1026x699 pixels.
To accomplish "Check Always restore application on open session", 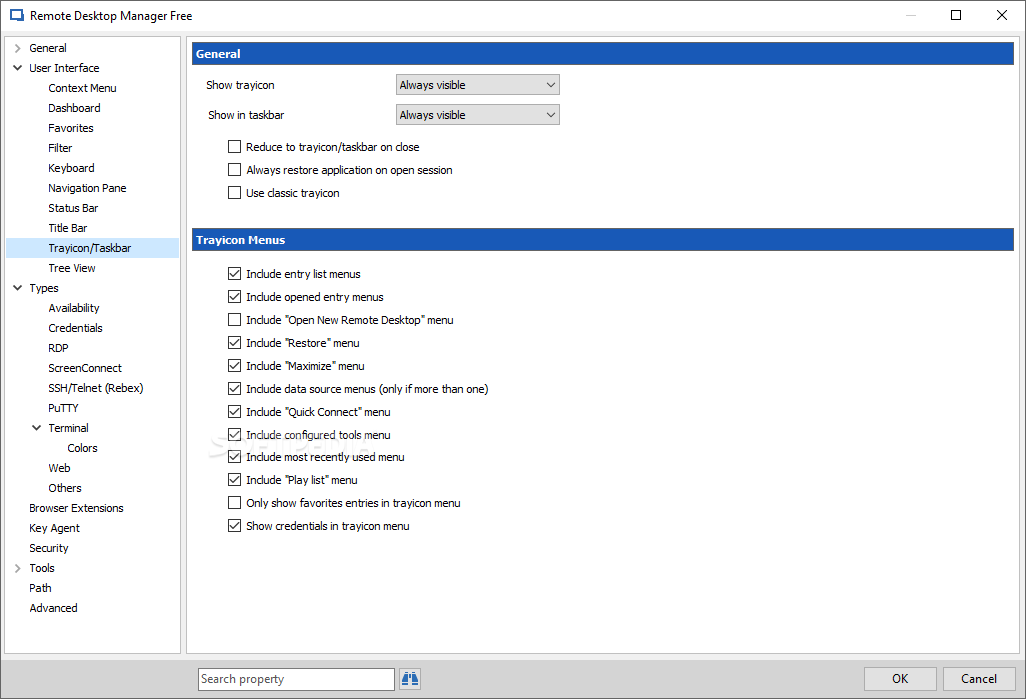I will click(x=234, y=170).
